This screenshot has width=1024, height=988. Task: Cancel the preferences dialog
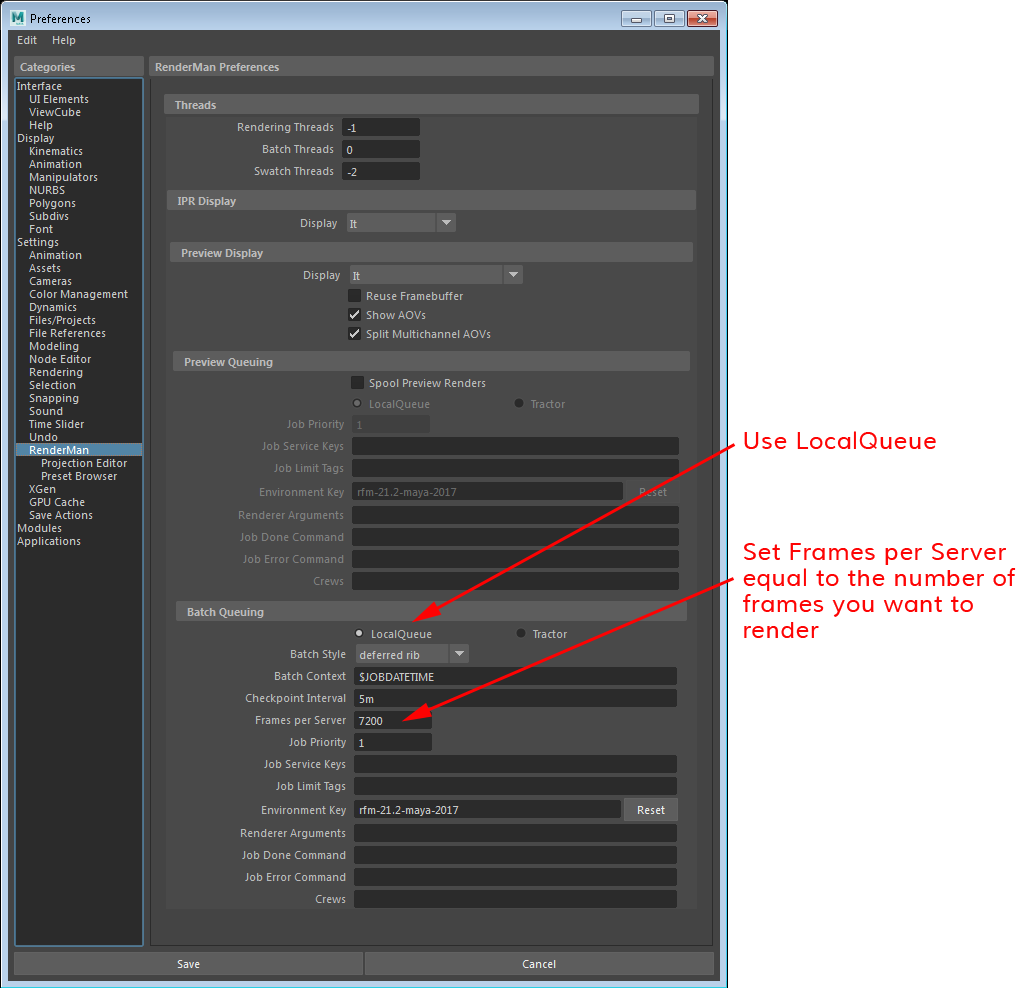(x=539, y=964)
